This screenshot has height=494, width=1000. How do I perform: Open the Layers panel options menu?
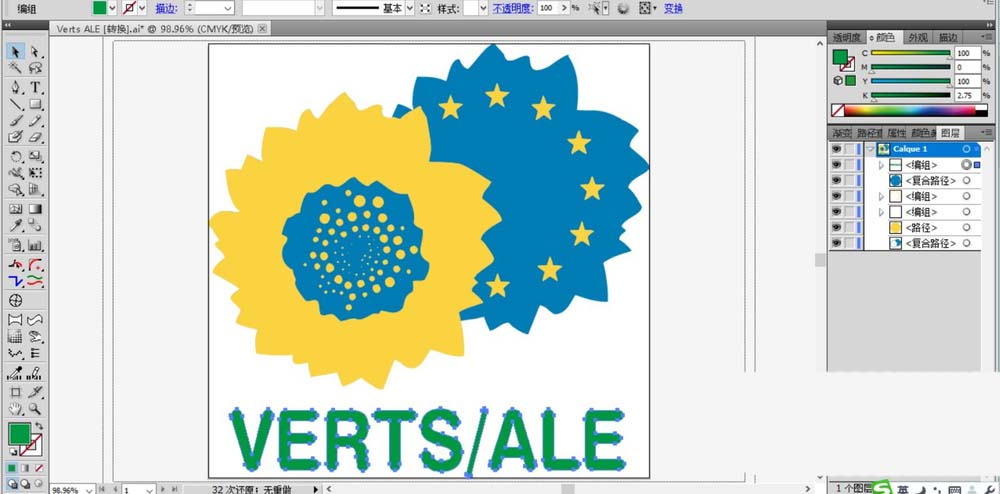point(987,133)
